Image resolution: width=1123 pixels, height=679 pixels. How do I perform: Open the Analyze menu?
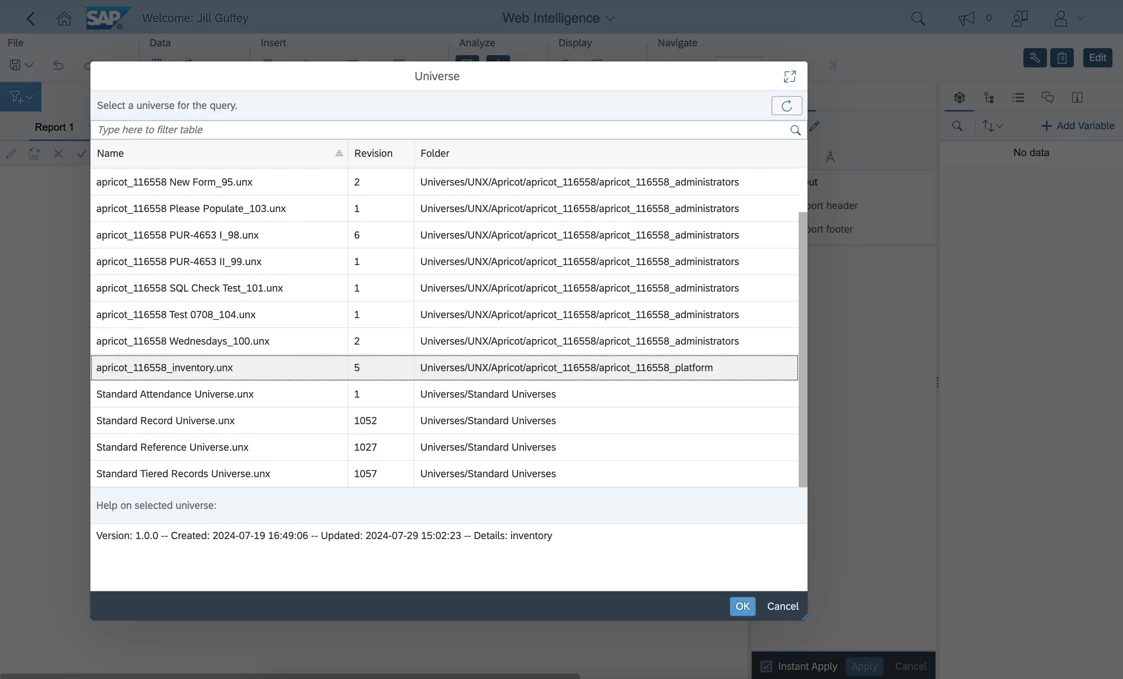pos(476,43)
